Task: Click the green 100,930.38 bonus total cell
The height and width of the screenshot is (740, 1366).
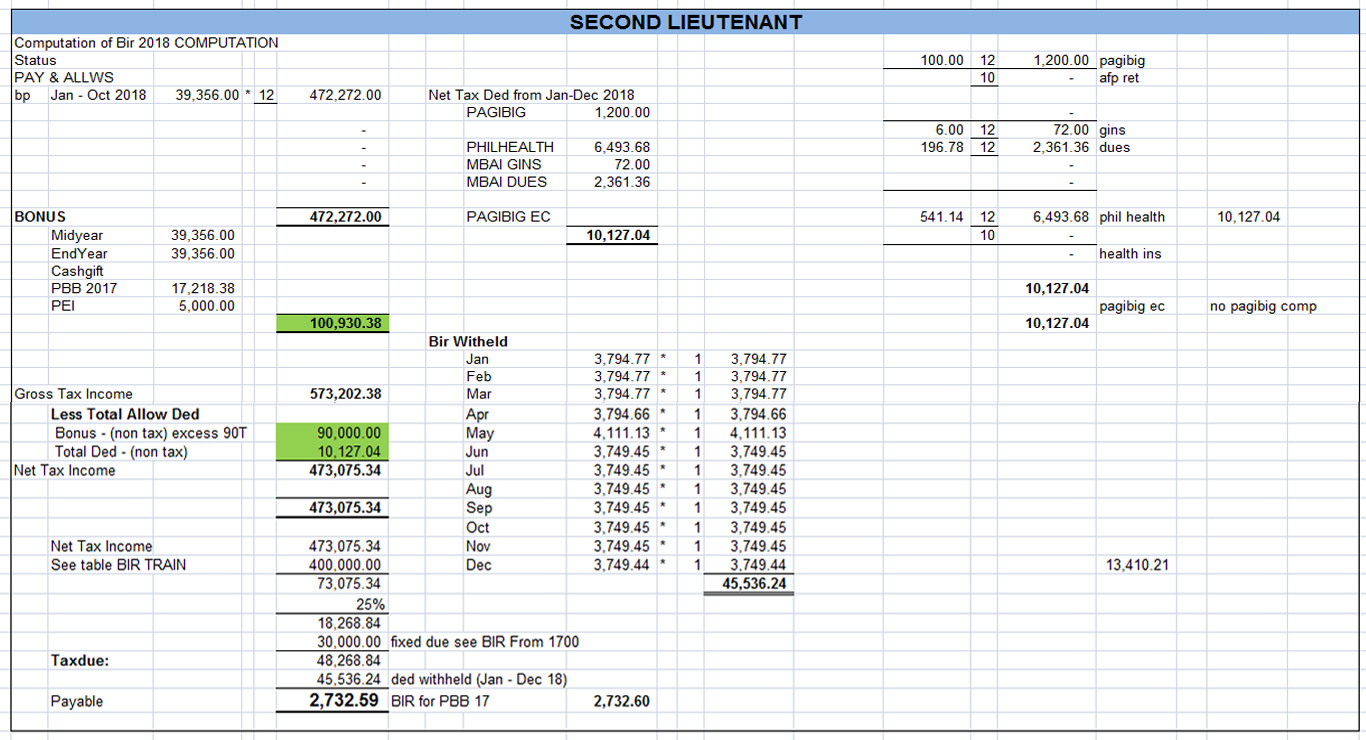Action: (x=332, y=323)
